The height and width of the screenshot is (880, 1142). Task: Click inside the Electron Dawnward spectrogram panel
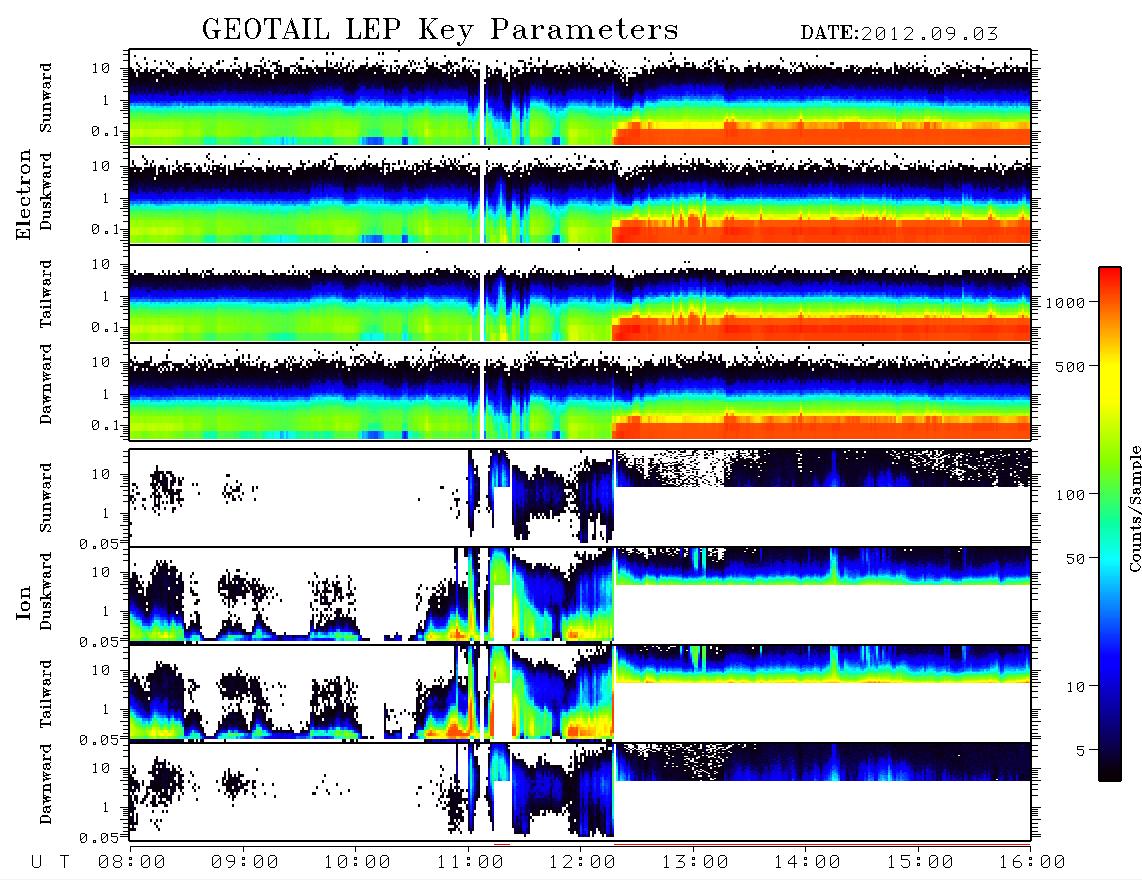click(x=580, y=391)
